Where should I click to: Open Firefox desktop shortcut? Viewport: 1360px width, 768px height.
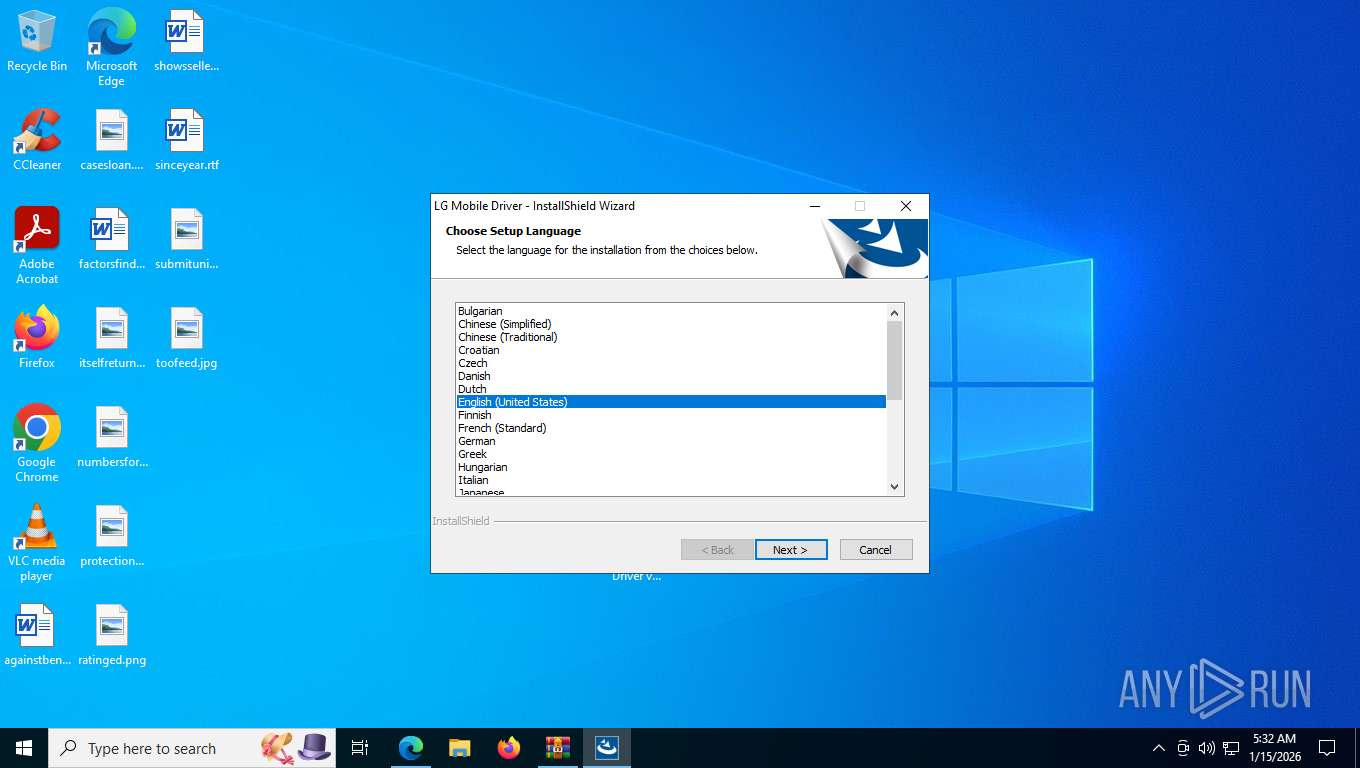(x=37, y=338)
